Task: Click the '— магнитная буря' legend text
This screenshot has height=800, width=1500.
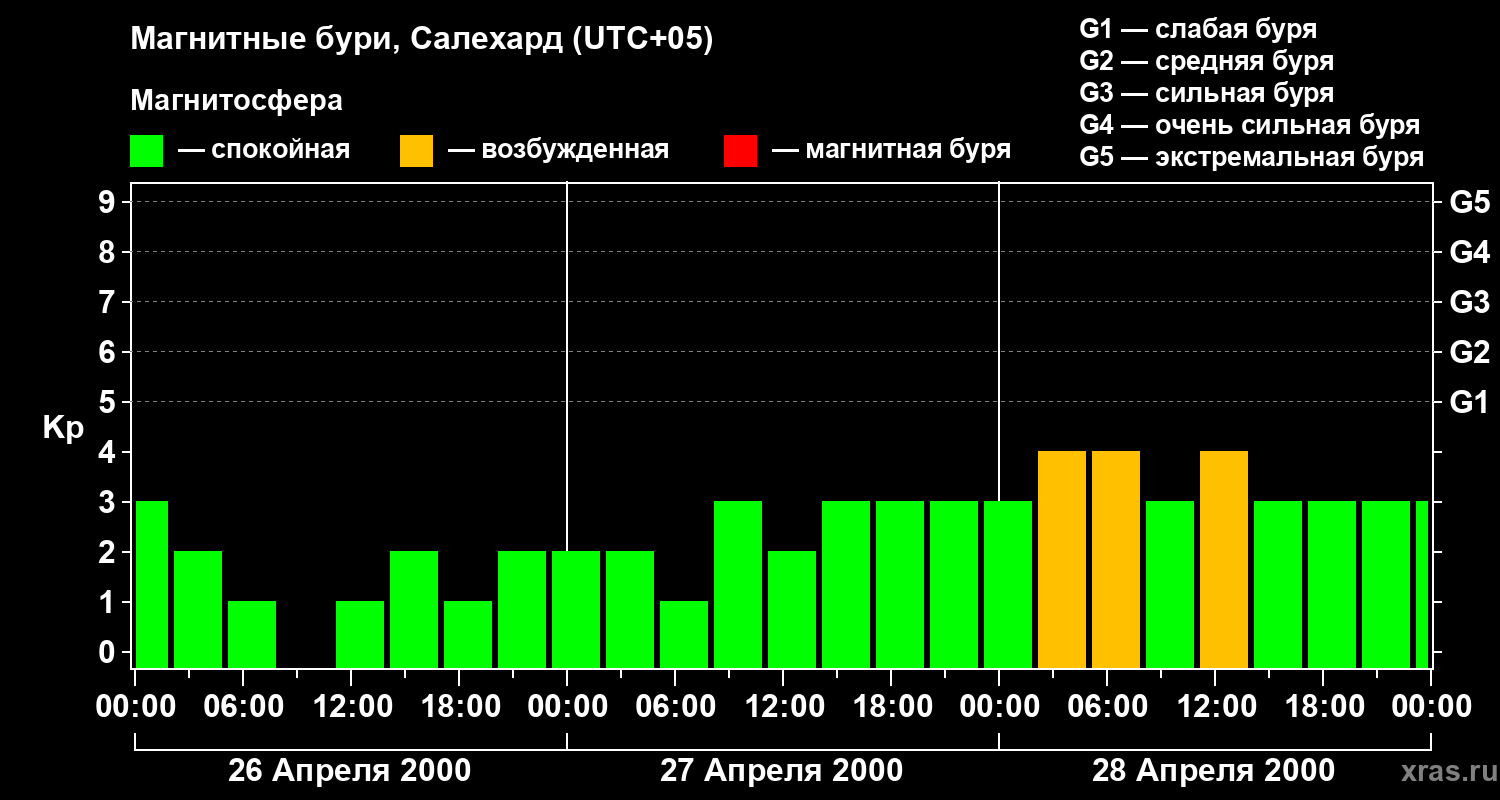Action: point(892,150)
